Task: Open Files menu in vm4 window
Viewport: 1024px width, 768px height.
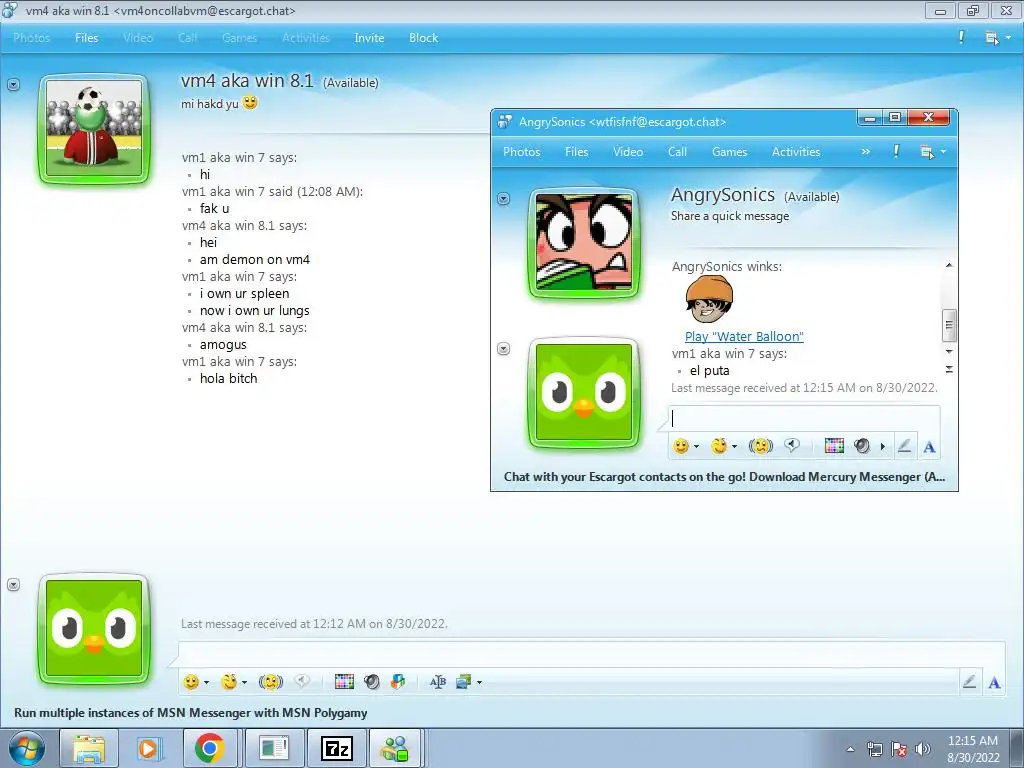Action: tap(87, 38)
